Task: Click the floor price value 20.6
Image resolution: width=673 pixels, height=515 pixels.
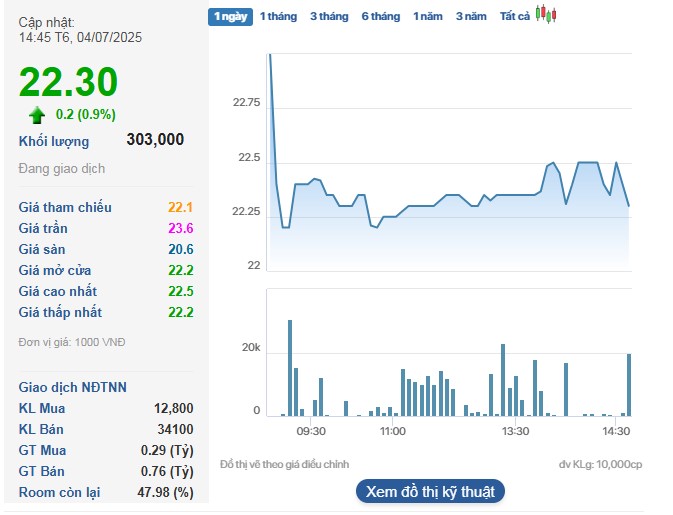Action: (180, 249)
